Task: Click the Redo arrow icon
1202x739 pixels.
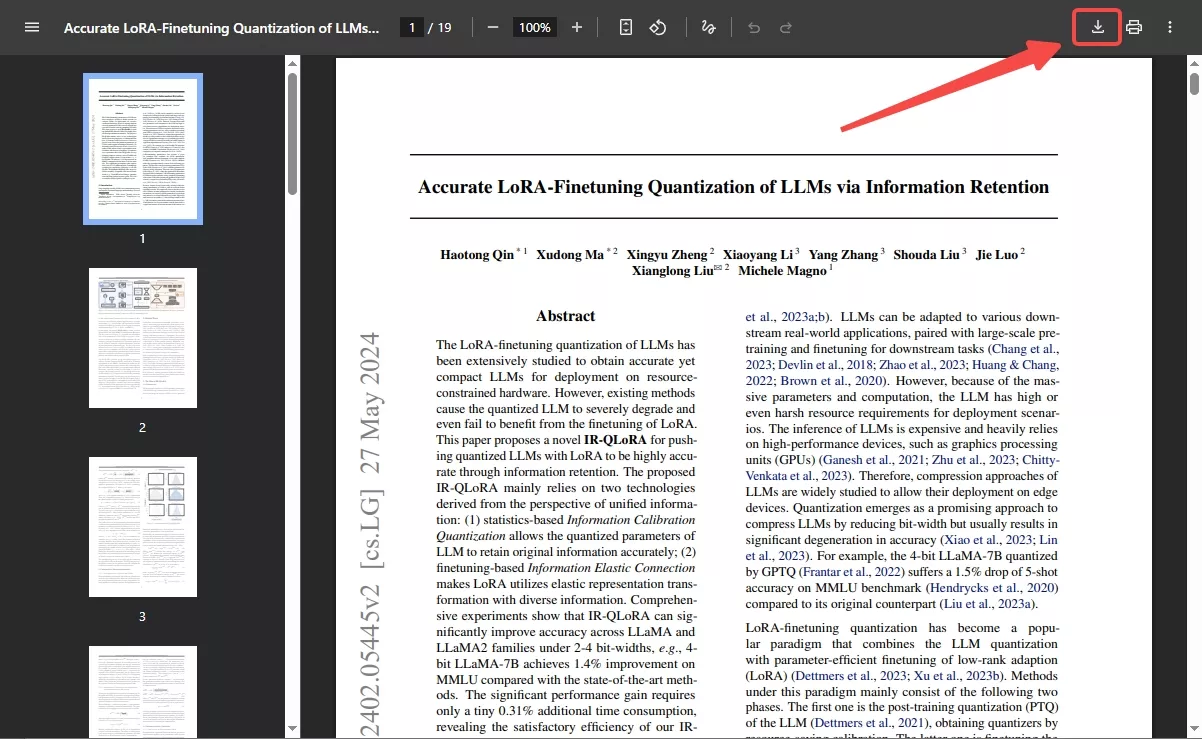Action: click(786, 27)
